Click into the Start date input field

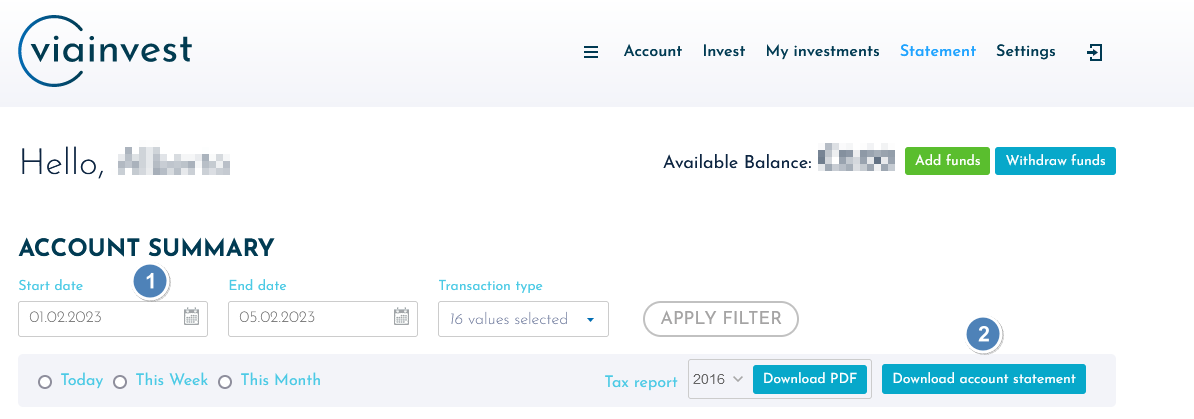(113, 318)
